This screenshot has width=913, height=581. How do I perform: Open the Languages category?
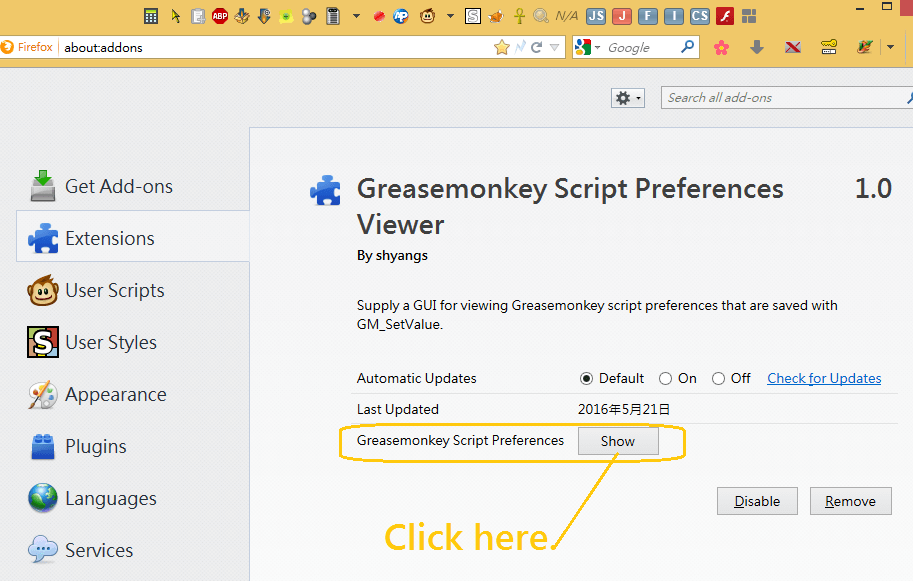click(x=133, y=498)
